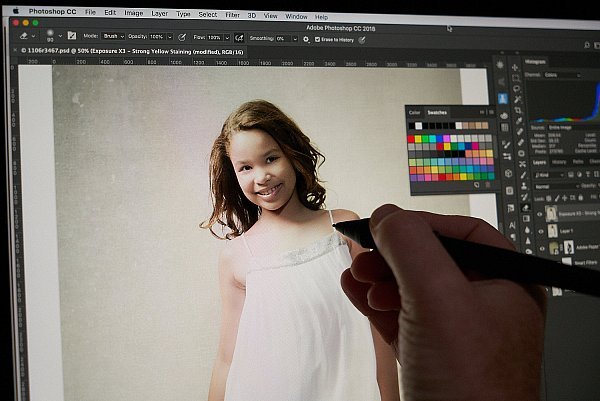Select the Crop tool
The height and width of the screenshot is (401, 600).
[518, 111]
